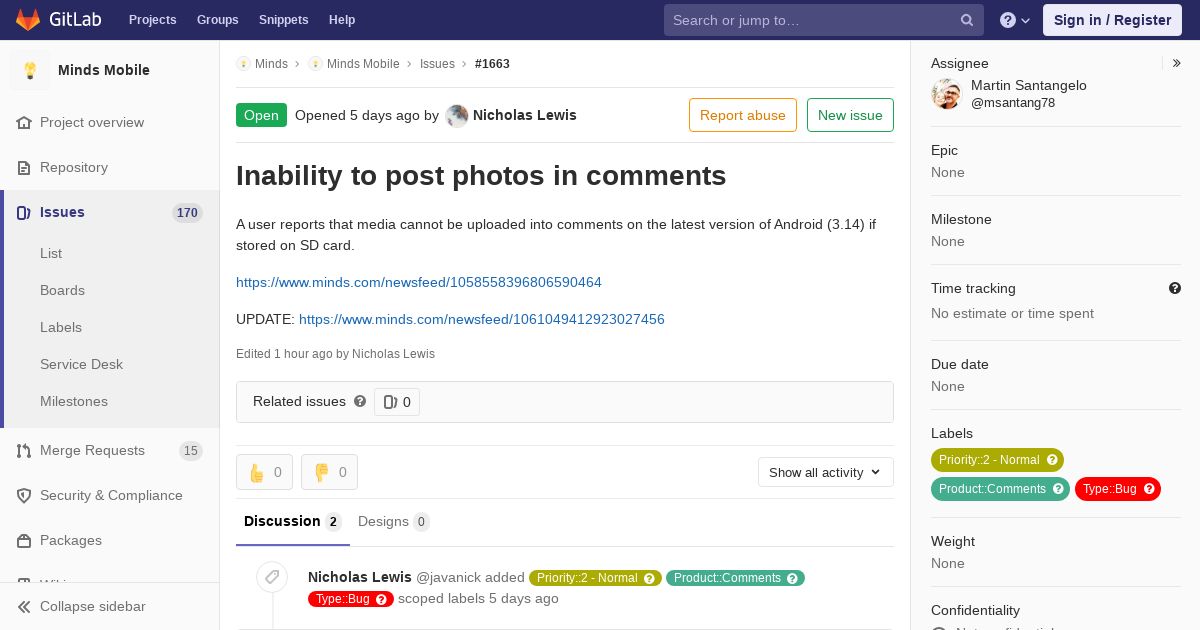1200x630 pixels.
Task: Open the Help question mark menu
Action: (1015, 20)
